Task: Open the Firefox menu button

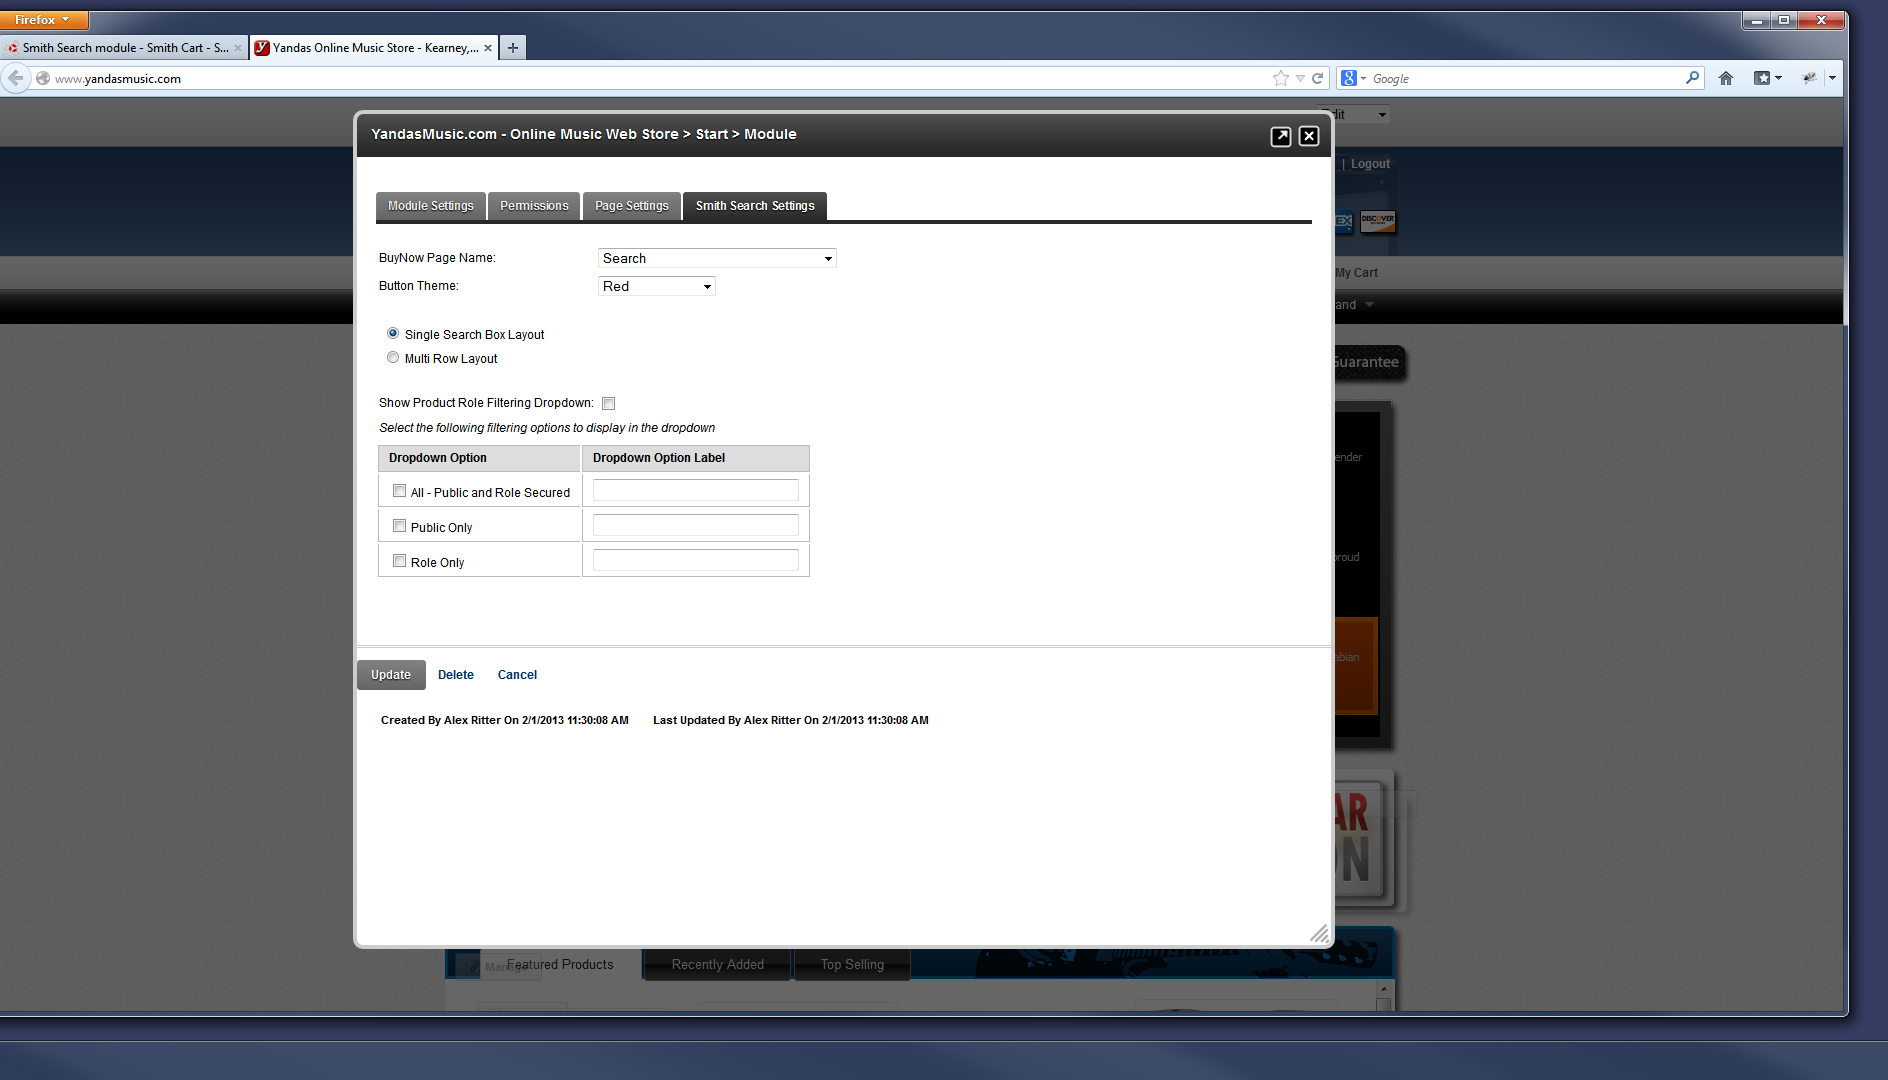Action: (44, 19)
